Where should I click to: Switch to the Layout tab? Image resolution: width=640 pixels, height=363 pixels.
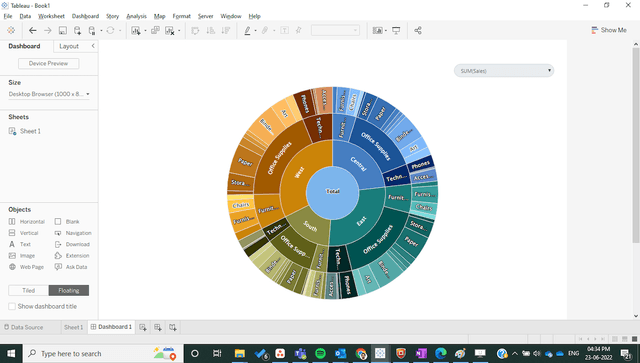(x=69, y=46)
